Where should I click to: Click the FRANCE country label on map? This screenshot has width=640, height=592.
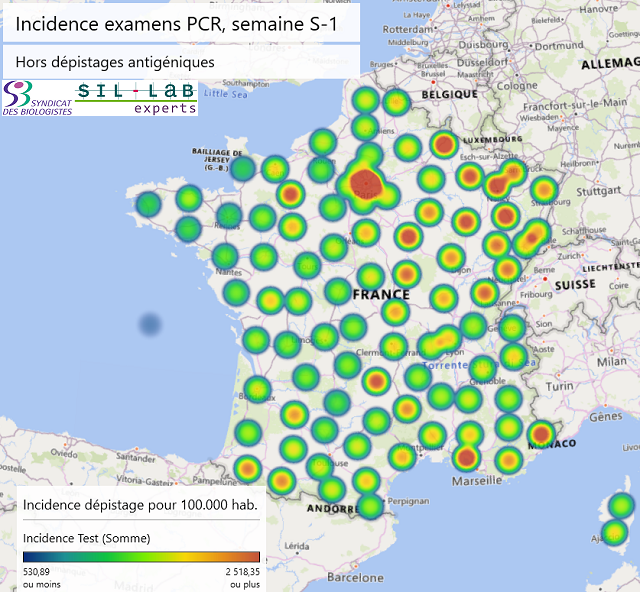point(381,294)
